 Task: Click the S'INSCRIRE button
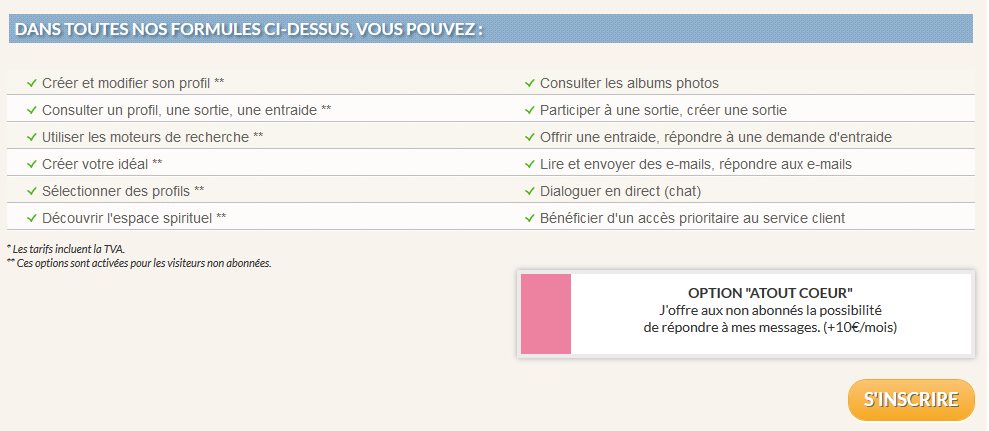pos(911,400)
